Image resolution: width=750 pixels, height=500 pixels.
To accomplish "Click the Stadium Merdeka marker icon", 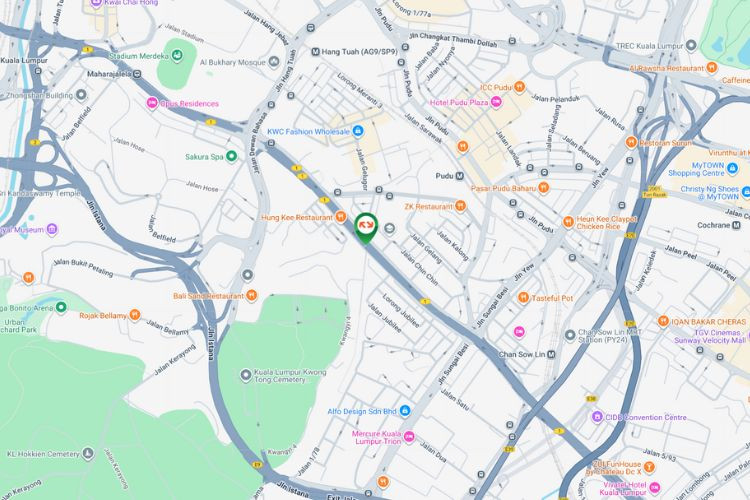I will pos(177,56).
